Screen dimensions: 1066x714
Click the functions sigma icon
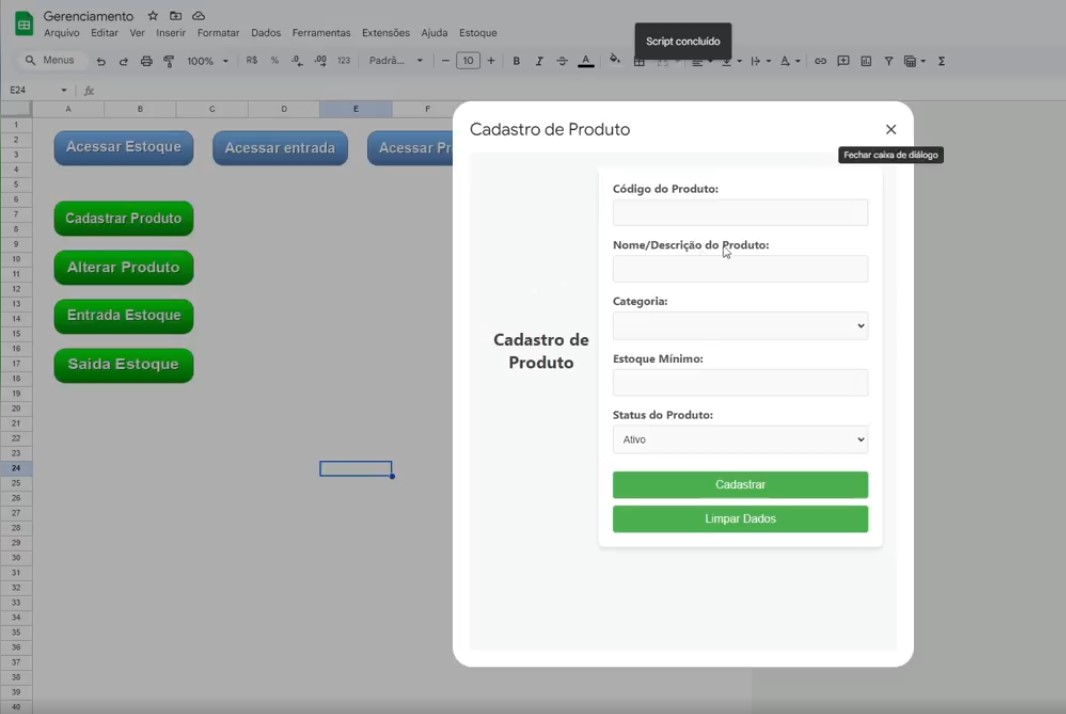(x=942, y=61)
